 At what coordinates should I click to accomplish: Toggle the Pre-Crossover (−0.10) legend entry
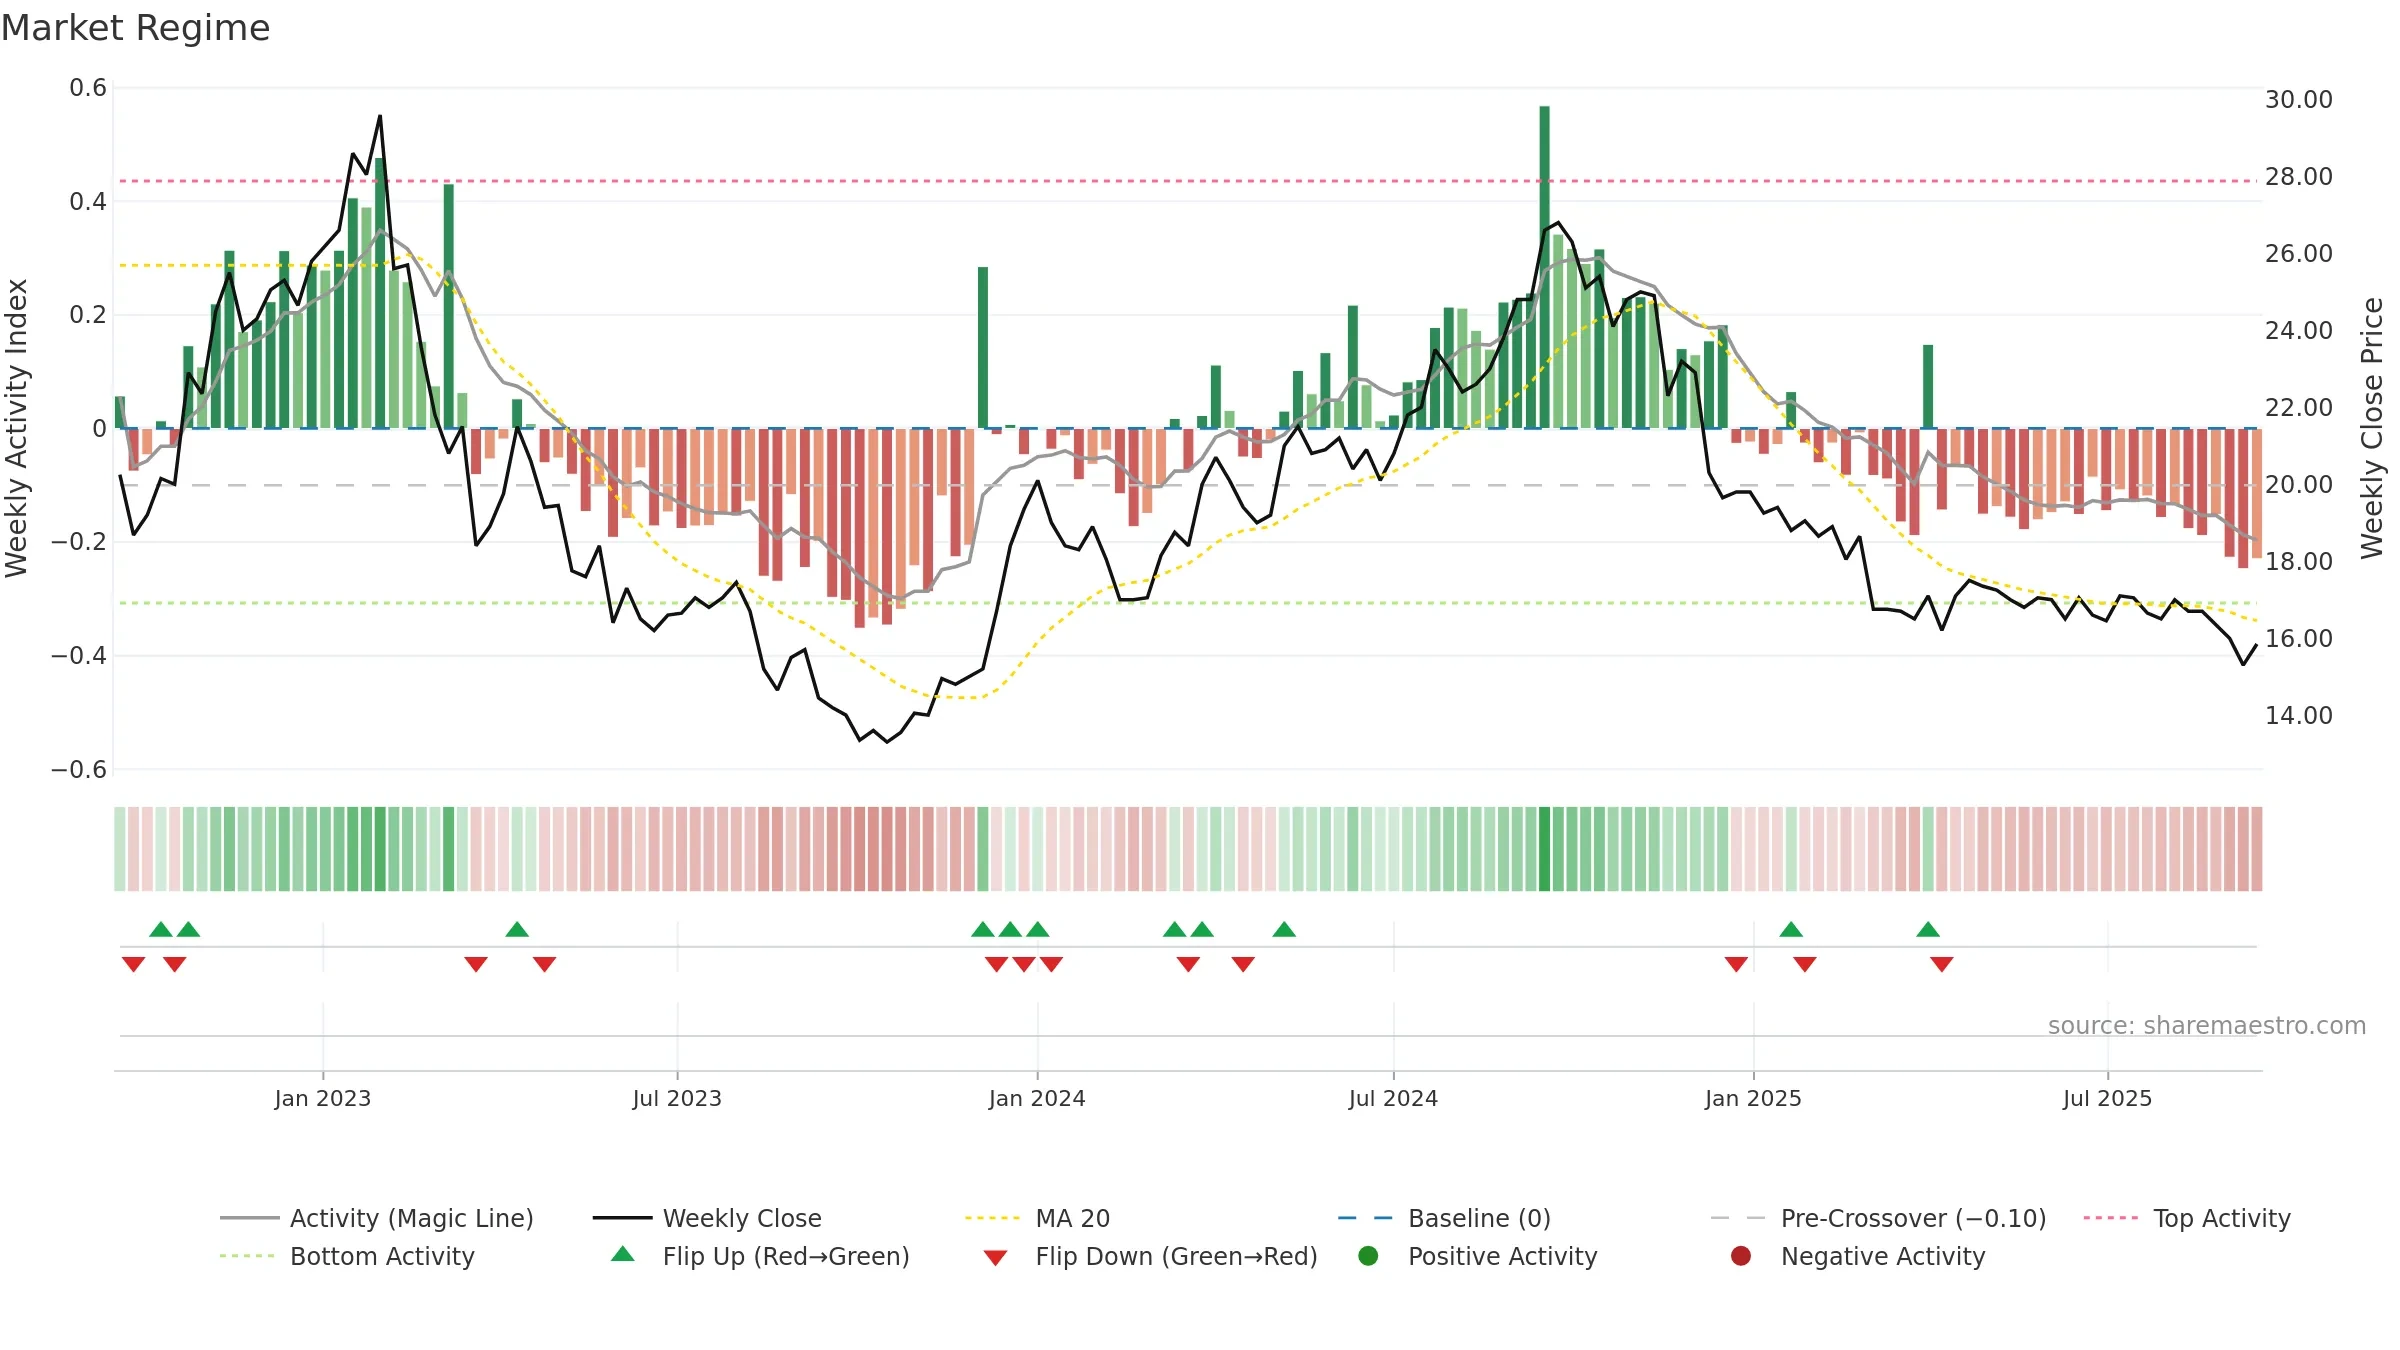click(x=1878, y=1218)
